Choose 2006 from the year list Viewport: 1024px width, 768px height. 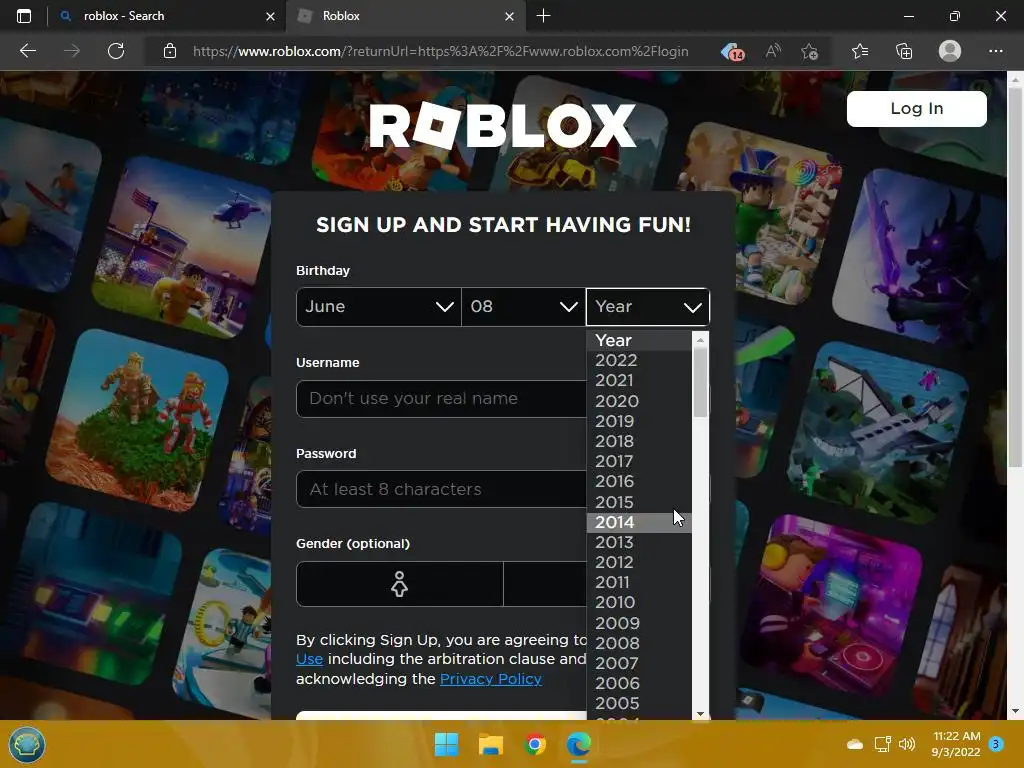click(639, 683)
